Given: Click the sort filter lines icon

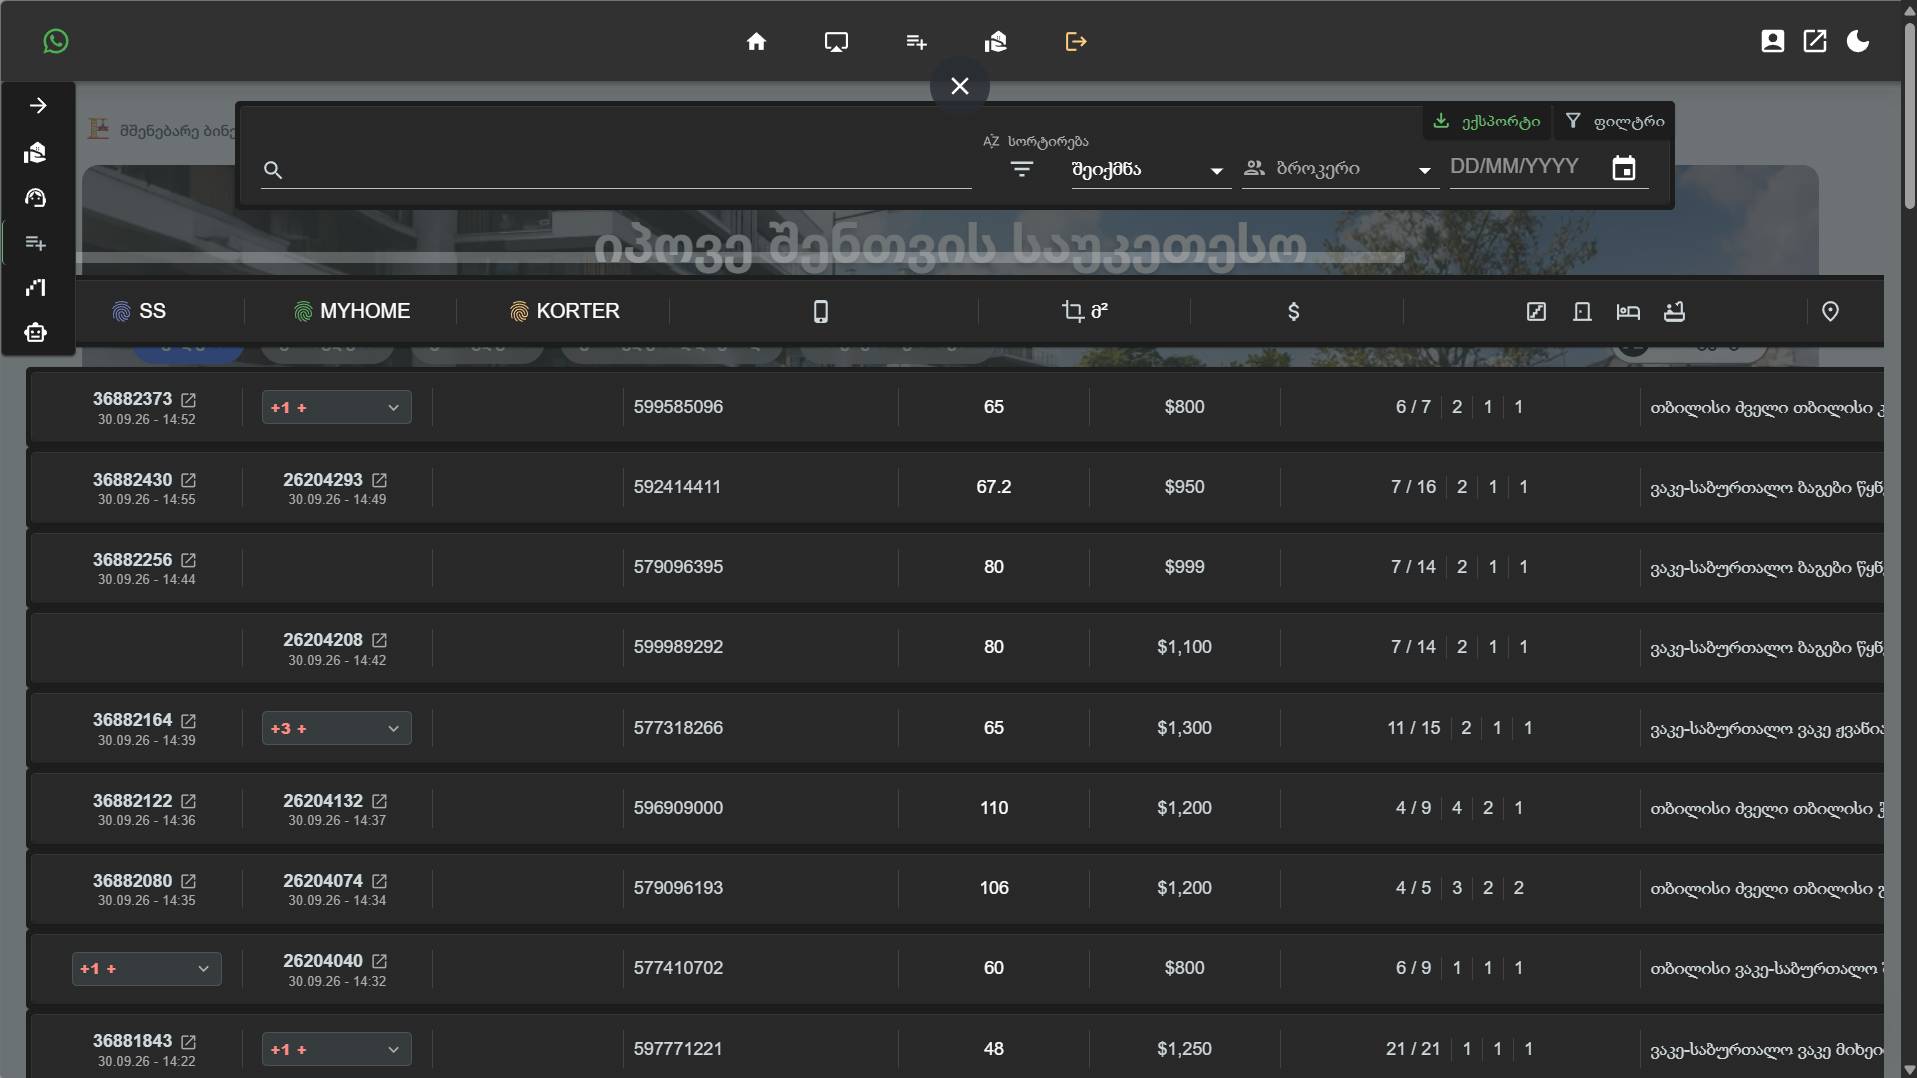Looking at the screenshot, I should (x=1021, y=170).
